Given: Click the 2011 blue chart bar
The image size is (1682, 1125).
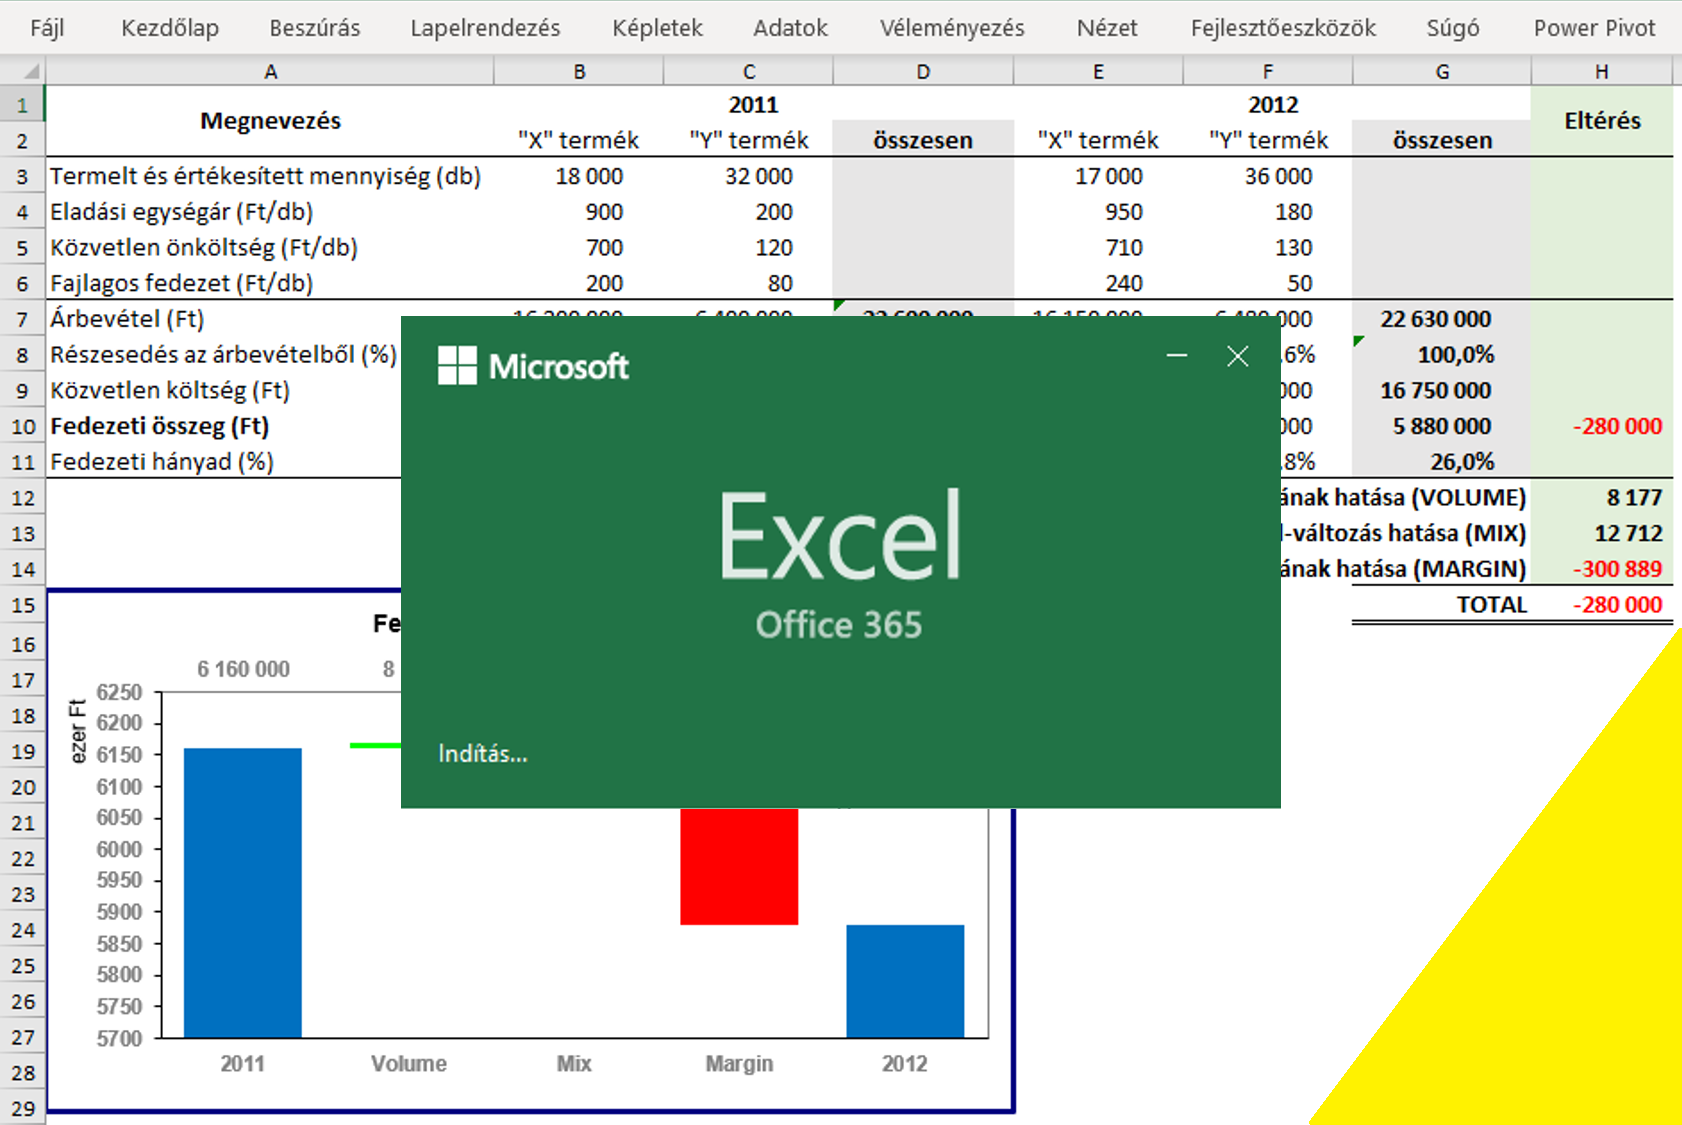Looking at the screenshot, I should [x=243, y=893].
